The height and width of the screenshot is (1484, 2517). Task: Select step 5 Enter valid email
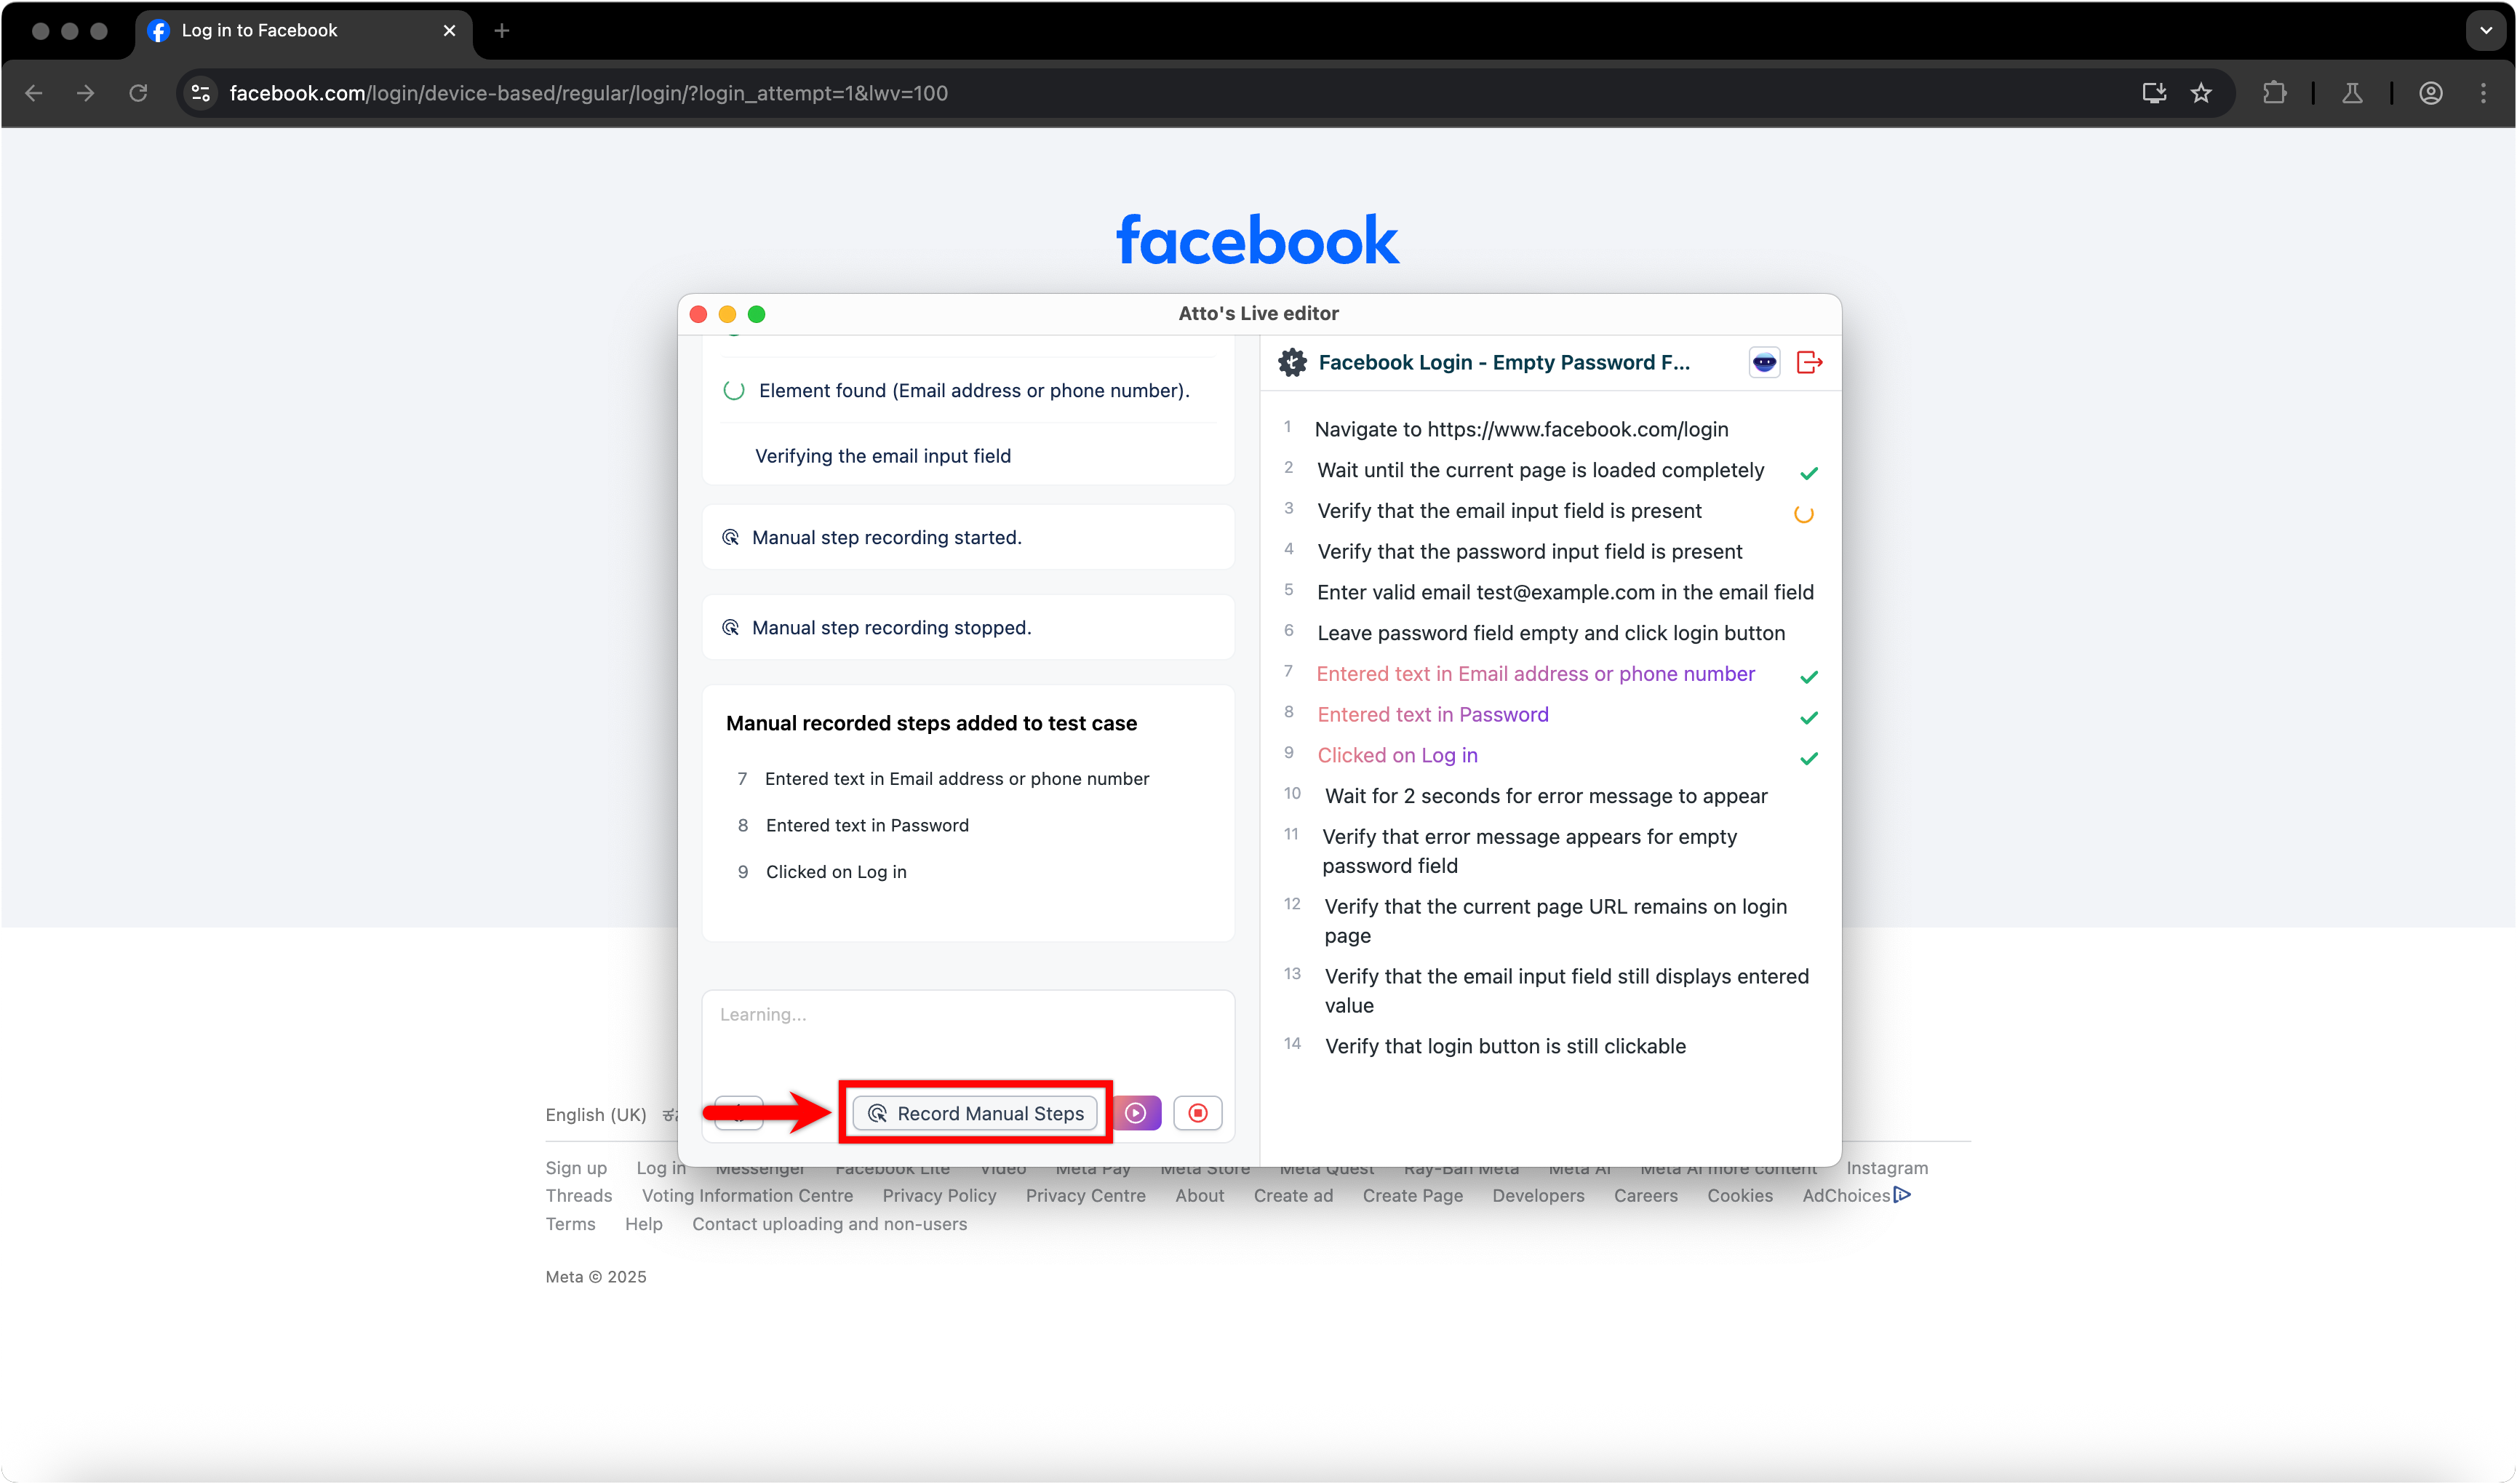pos(1564,592)
